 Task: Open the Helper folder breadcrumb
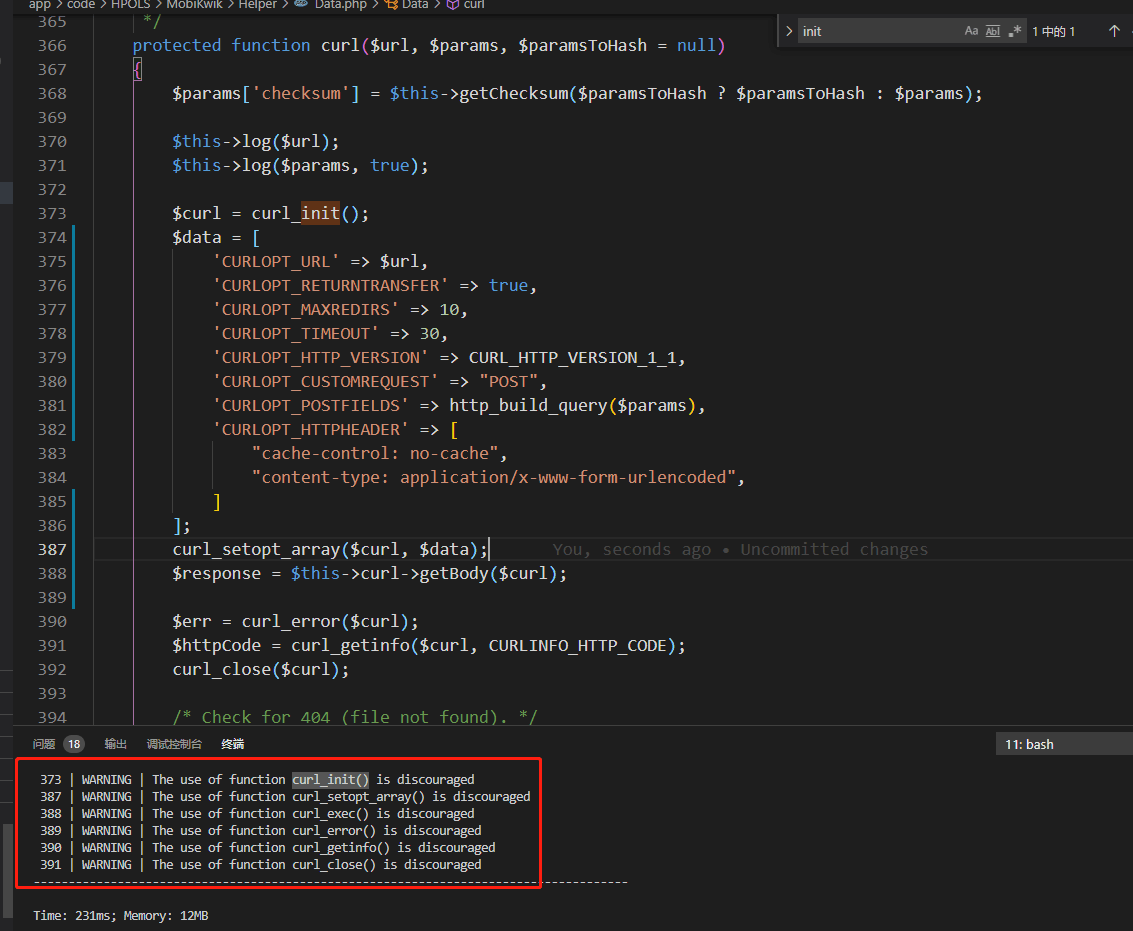(257, 5)
